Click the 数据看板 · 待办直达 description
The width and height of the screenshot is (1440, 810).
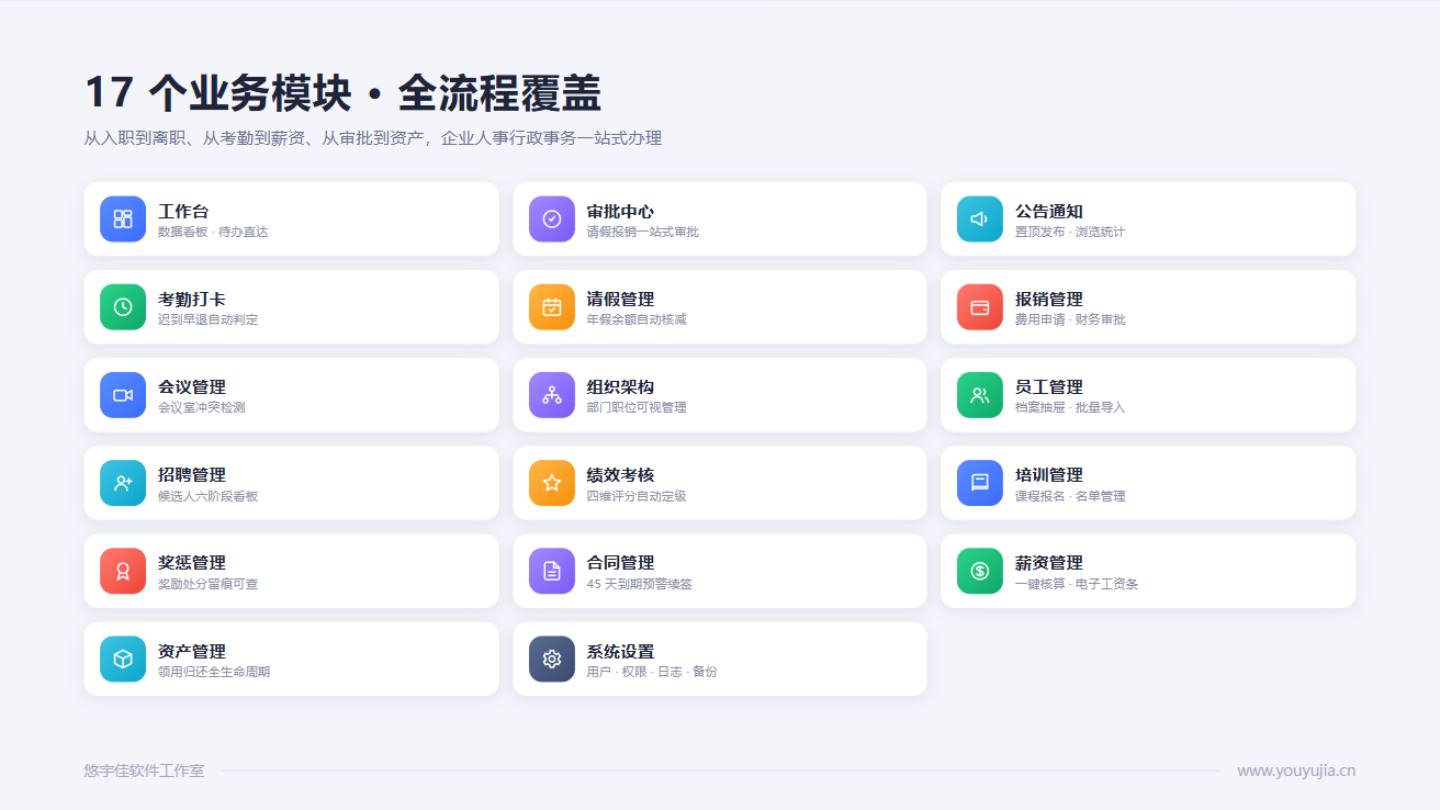(x=213, y=232)
